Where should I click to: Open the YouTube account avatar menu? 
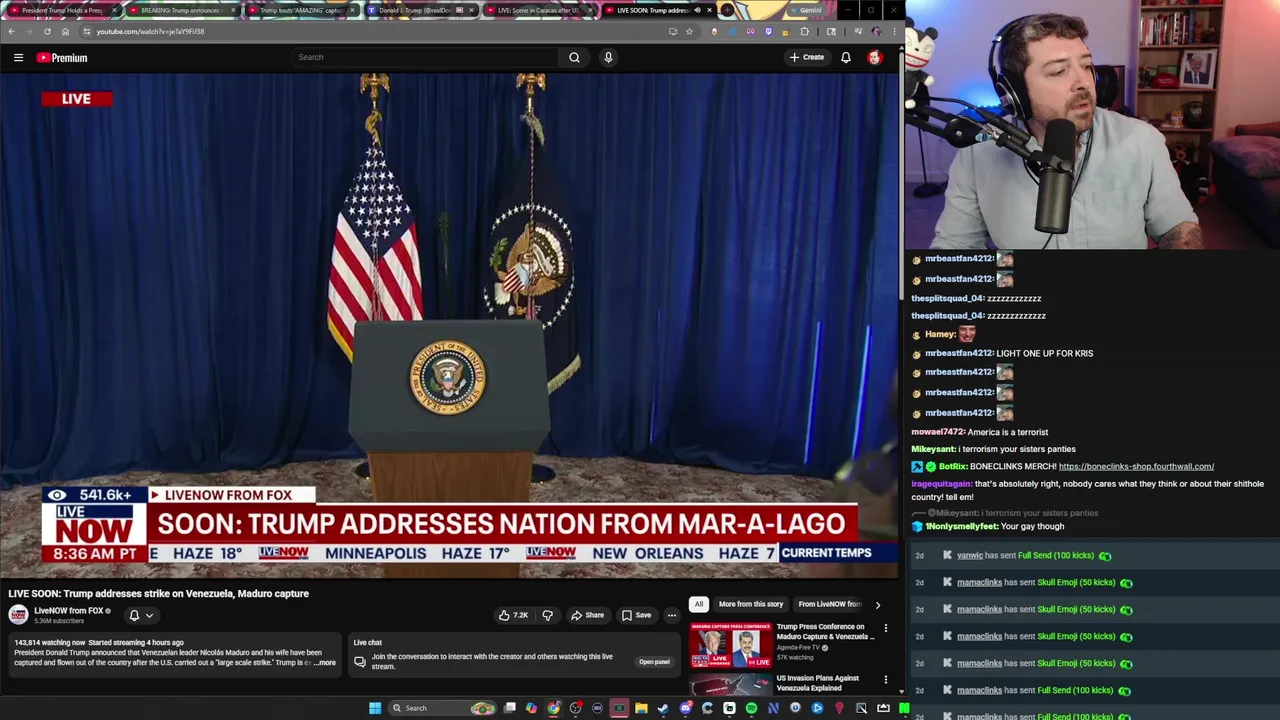click(874, 57)
